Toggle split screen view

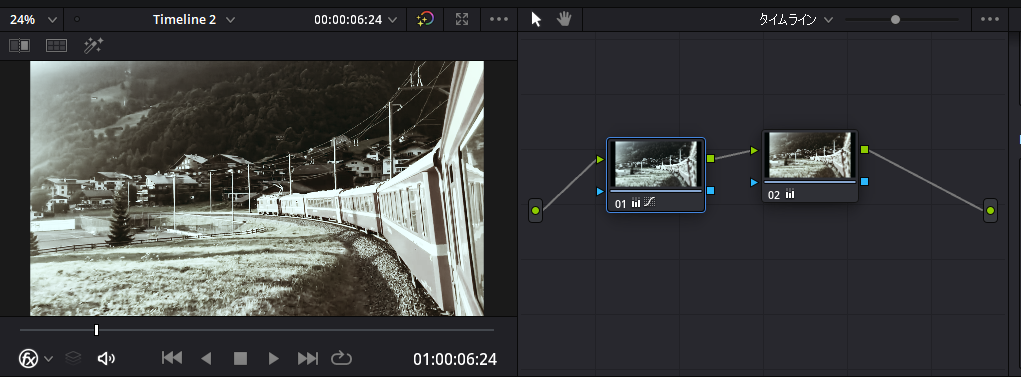57,46
